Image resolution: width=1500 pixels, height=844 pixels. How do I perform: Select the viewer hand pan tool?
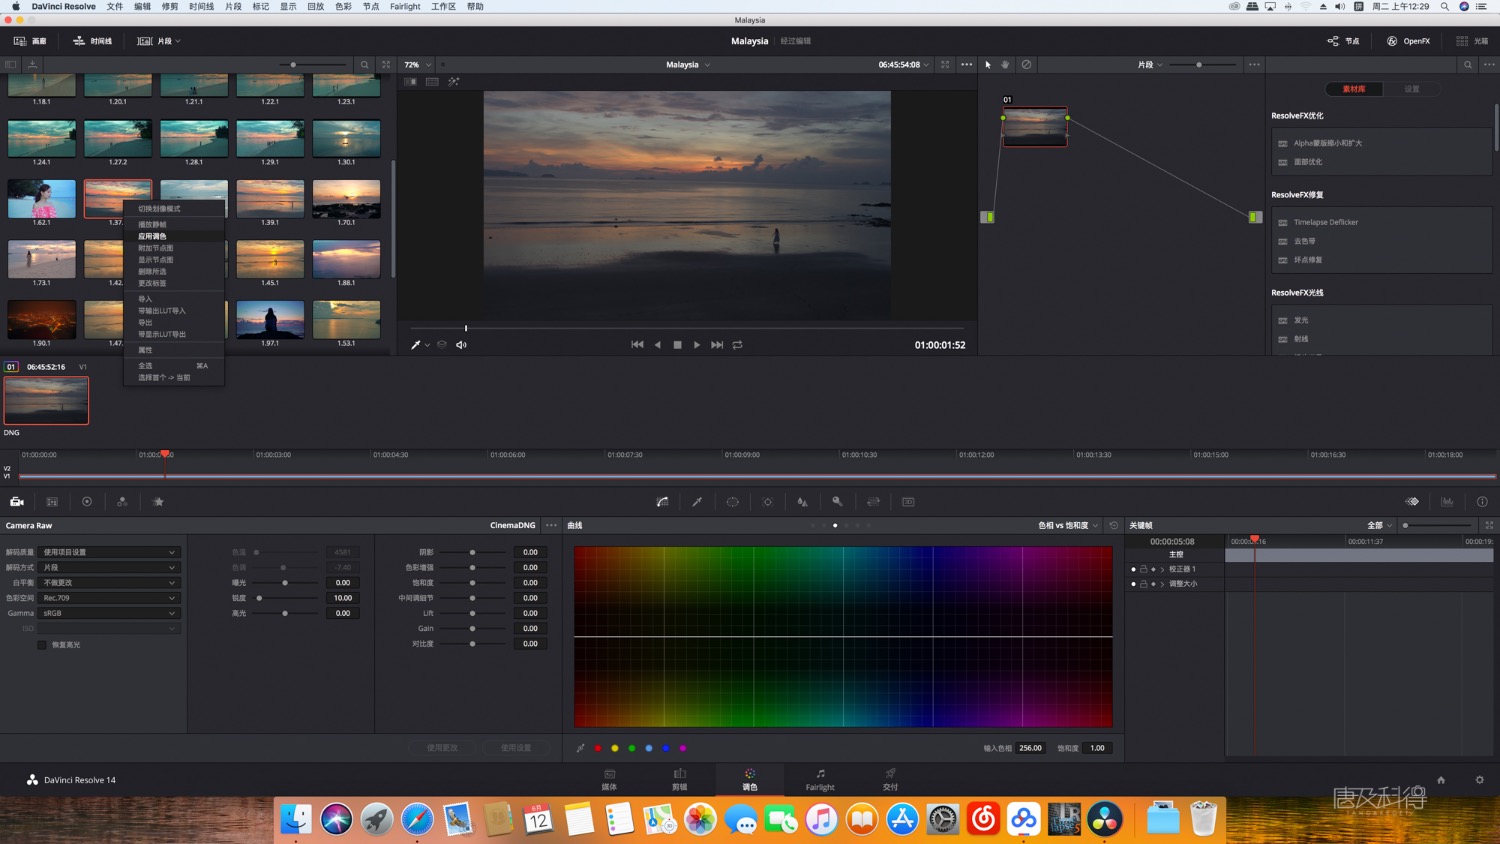click(1005, 65)
